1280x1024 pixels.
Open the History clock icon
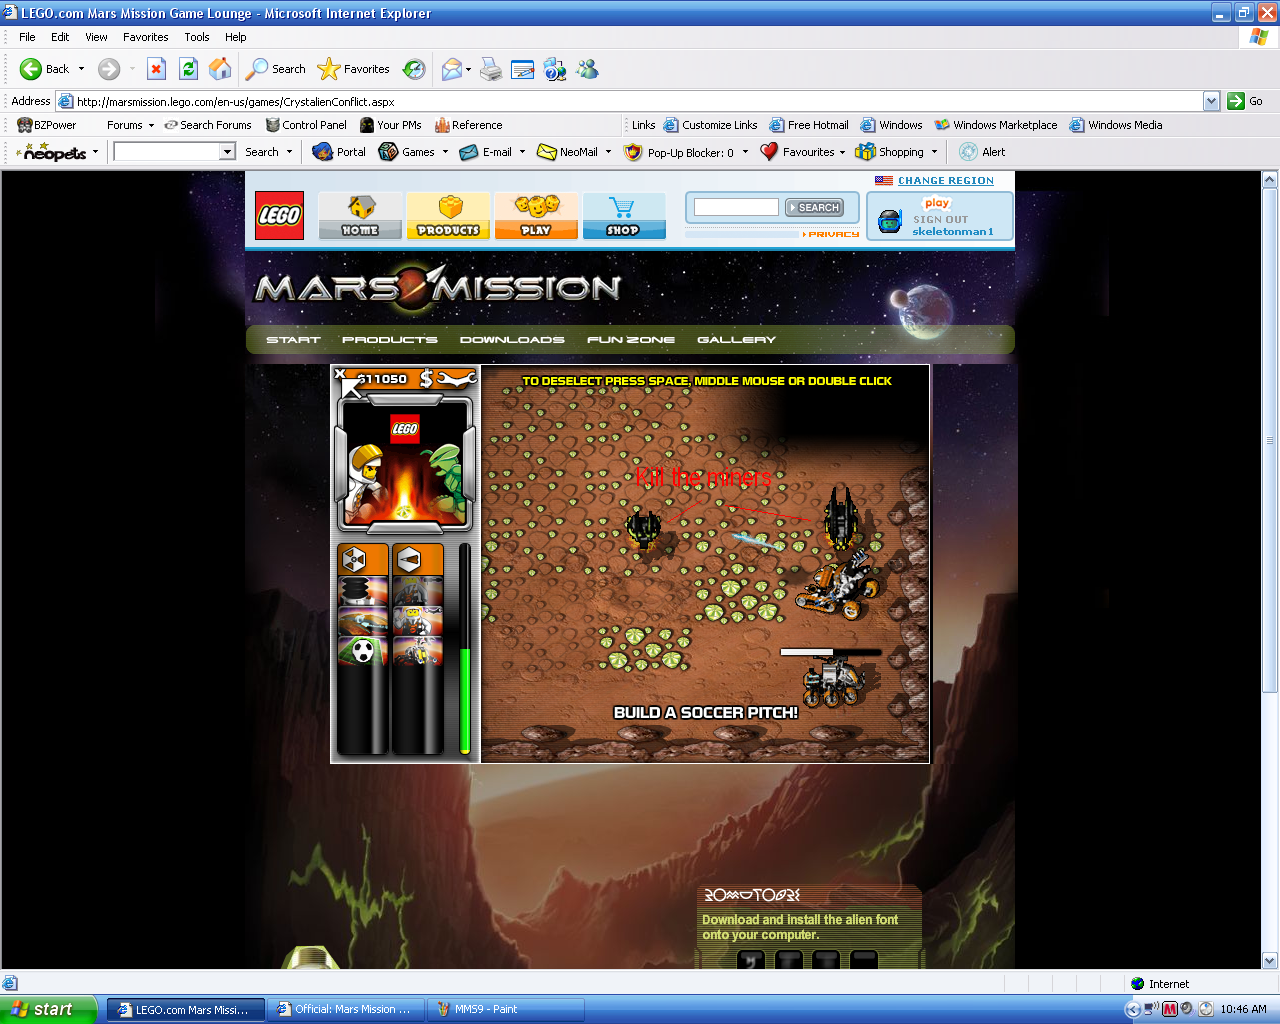point(414,69)
